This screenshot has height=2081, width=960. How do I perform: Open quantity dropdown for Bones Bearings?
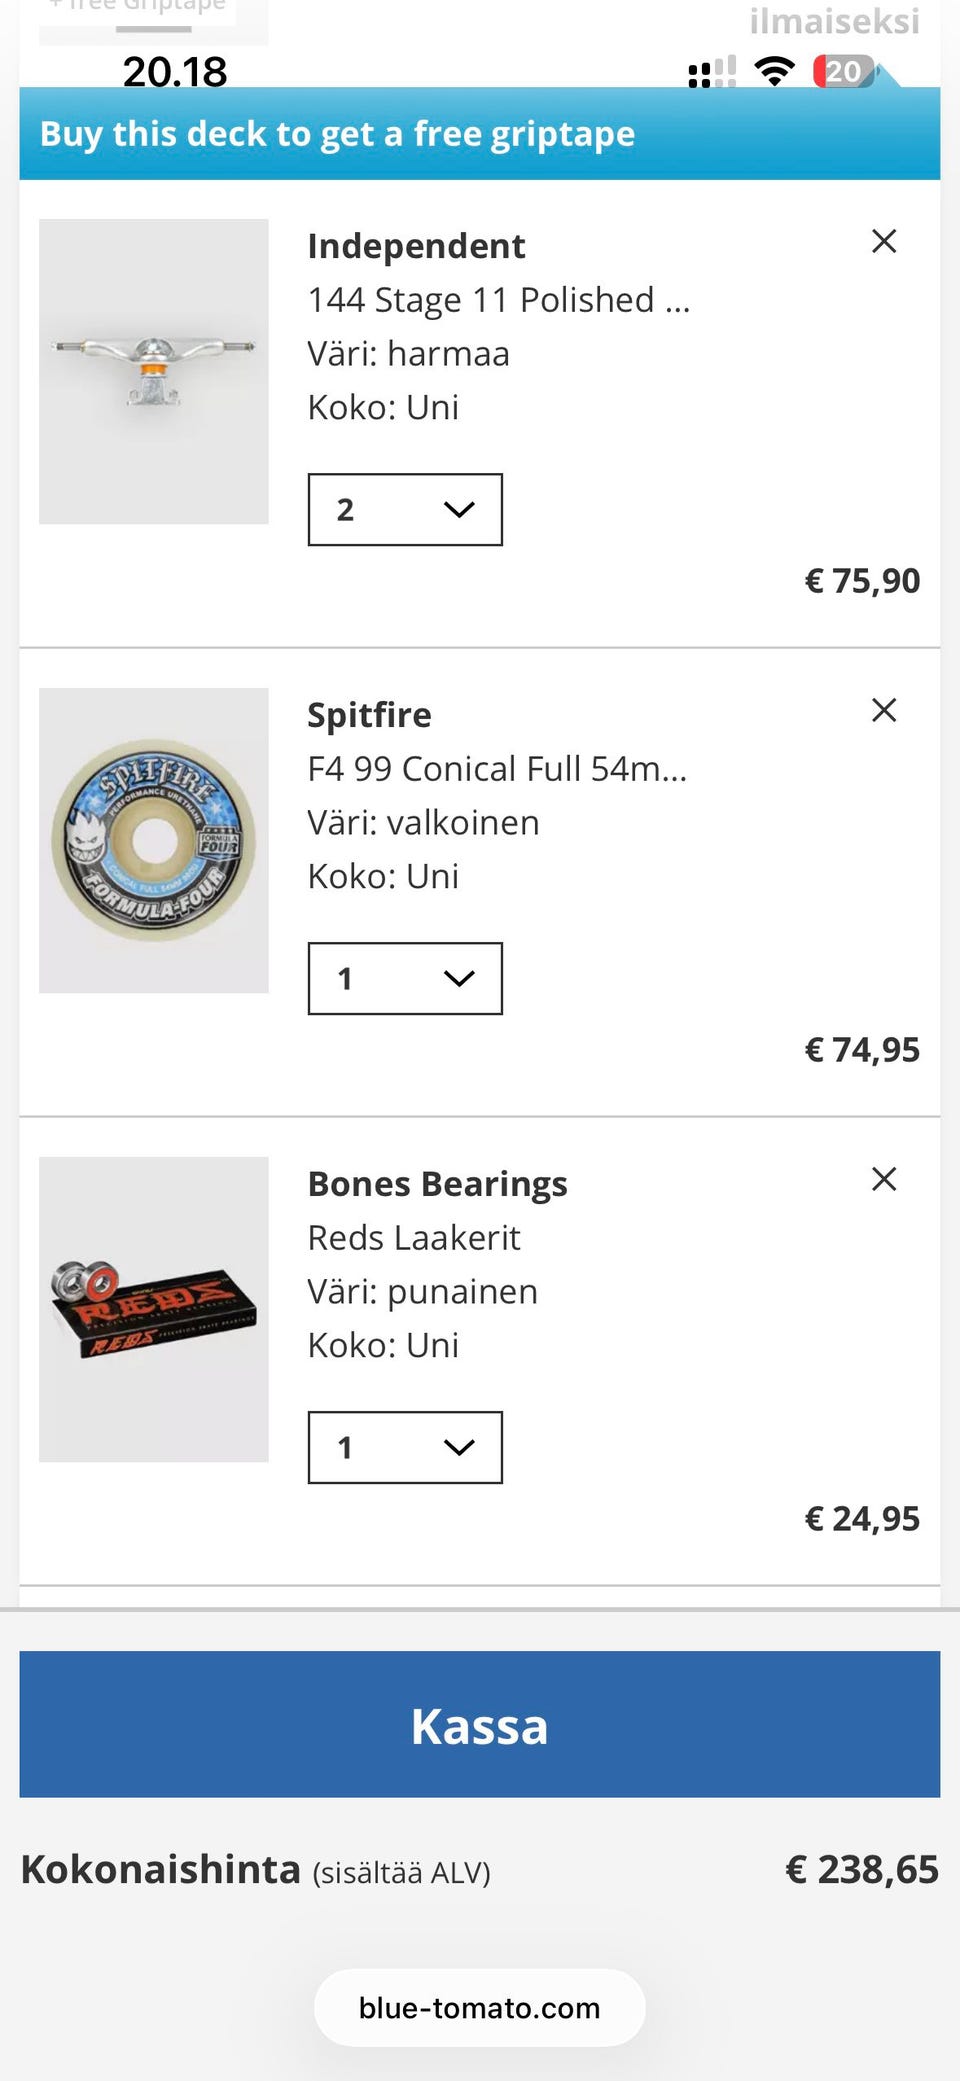[x=405, y=1448]
